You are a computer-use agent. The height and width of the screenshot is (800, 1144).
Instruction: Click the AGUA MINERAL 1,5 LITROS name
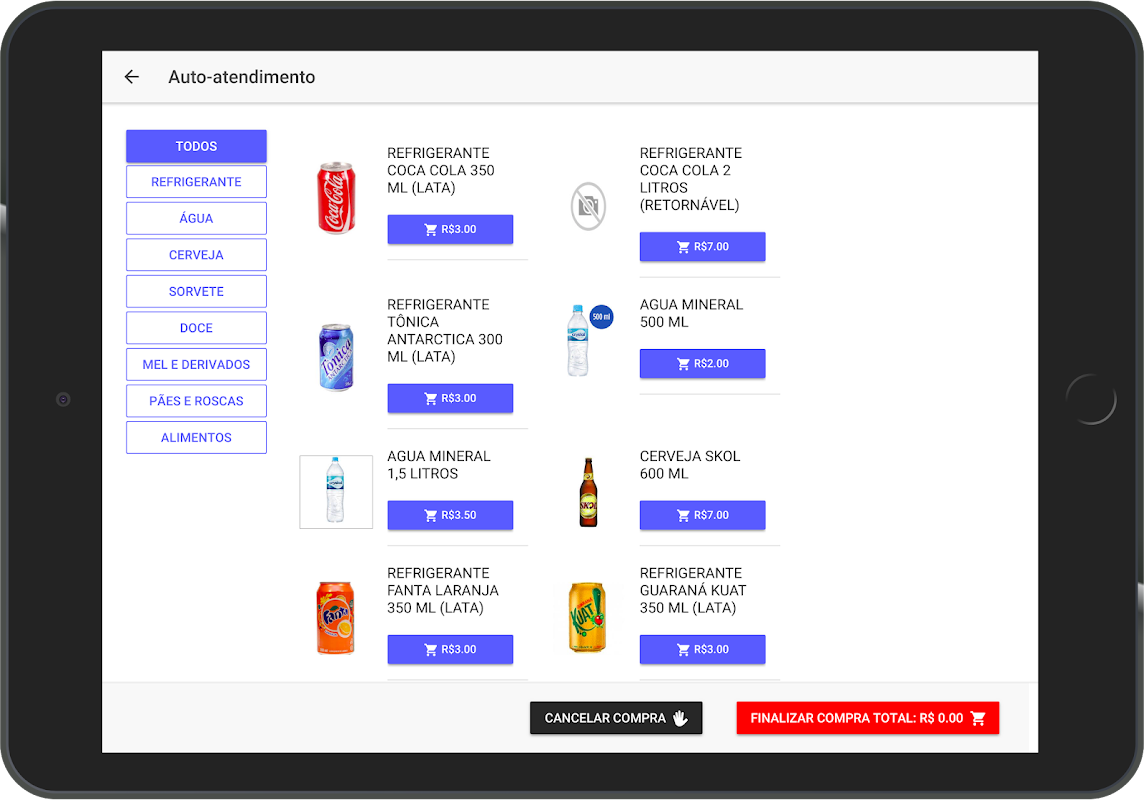pyautogui.click(x=438, y=465)
